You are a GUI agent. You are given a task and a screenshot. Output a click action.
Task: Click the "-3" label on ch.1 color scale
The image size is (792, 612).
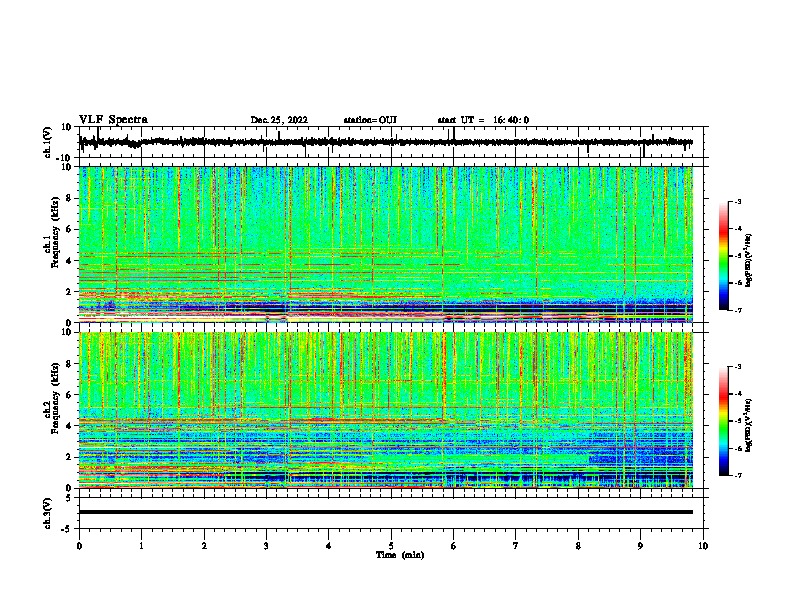(x=738, y=201)
